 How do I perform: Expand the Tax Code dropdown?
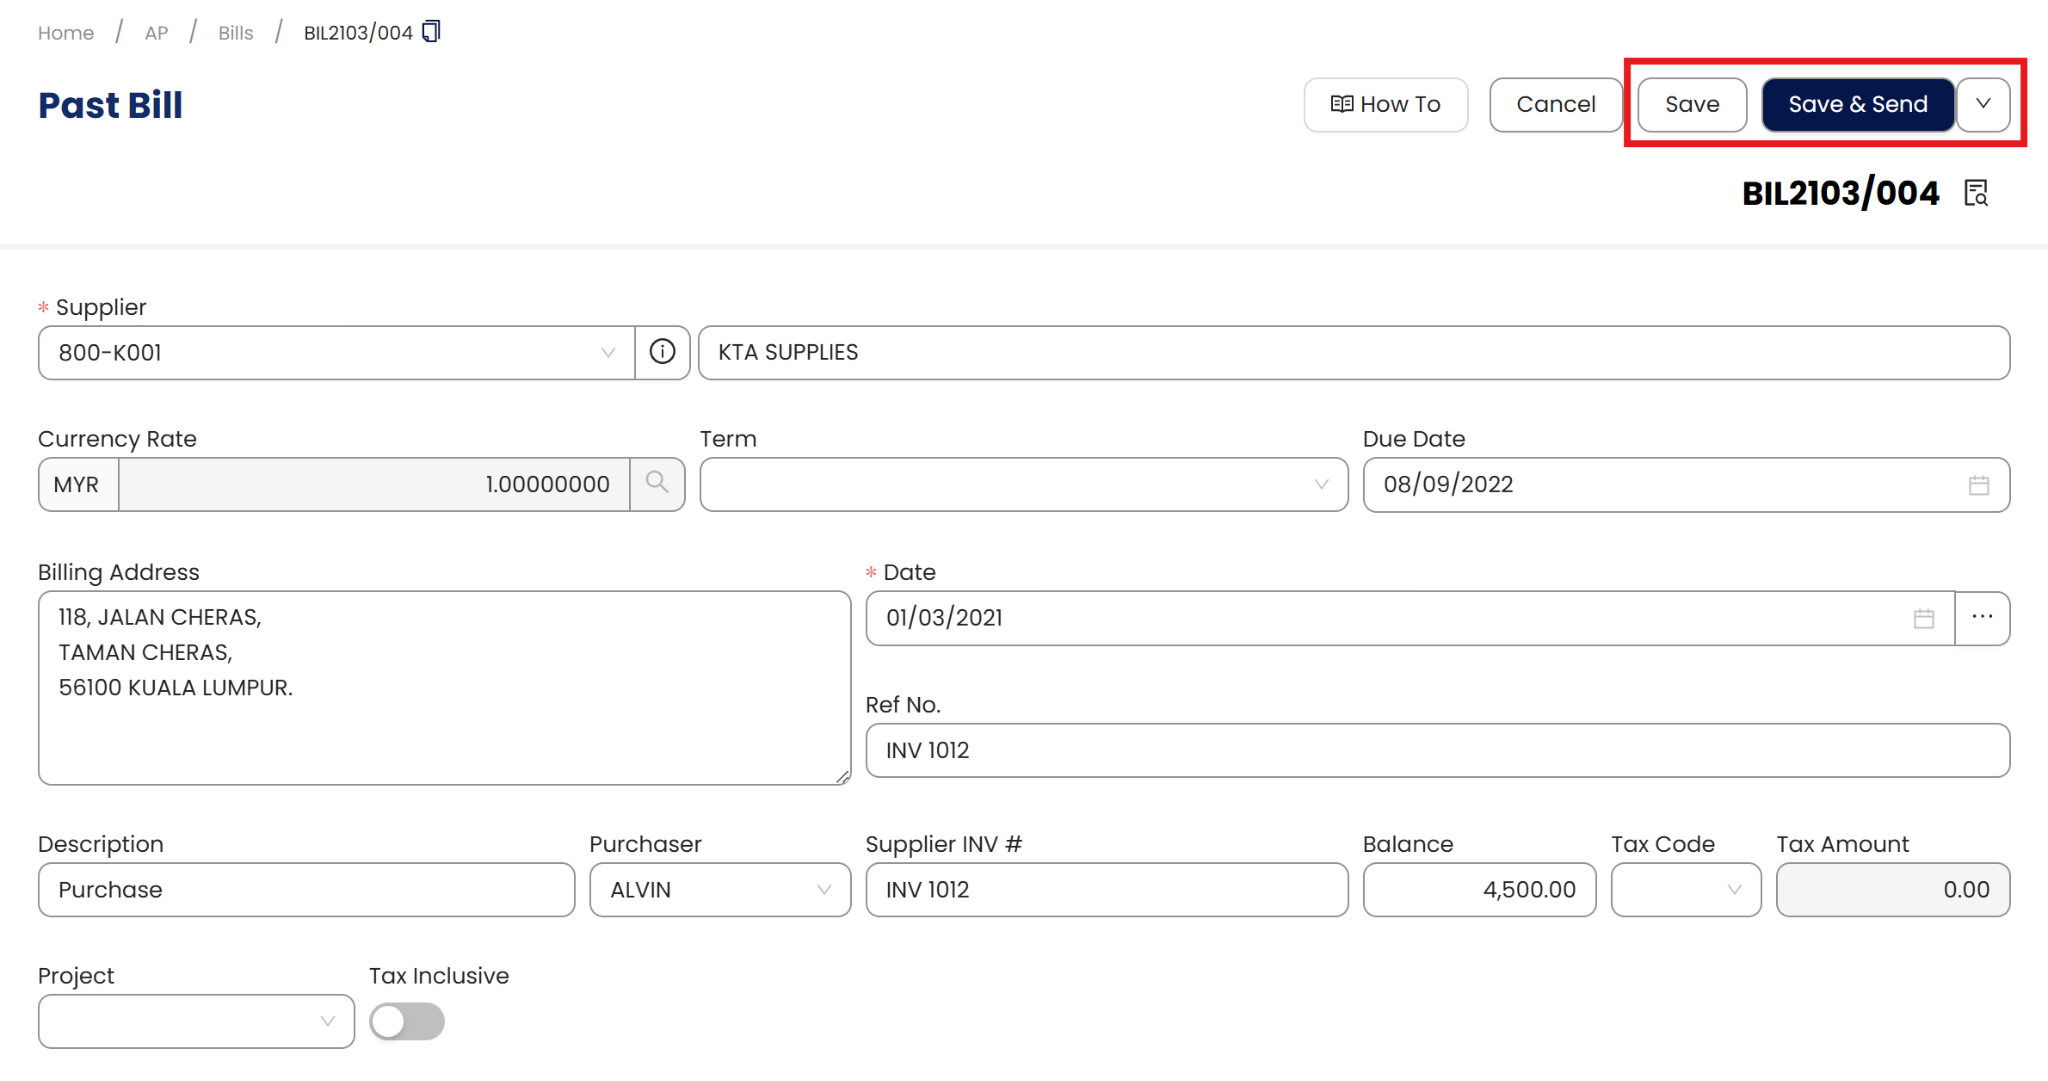(1686, 890)
